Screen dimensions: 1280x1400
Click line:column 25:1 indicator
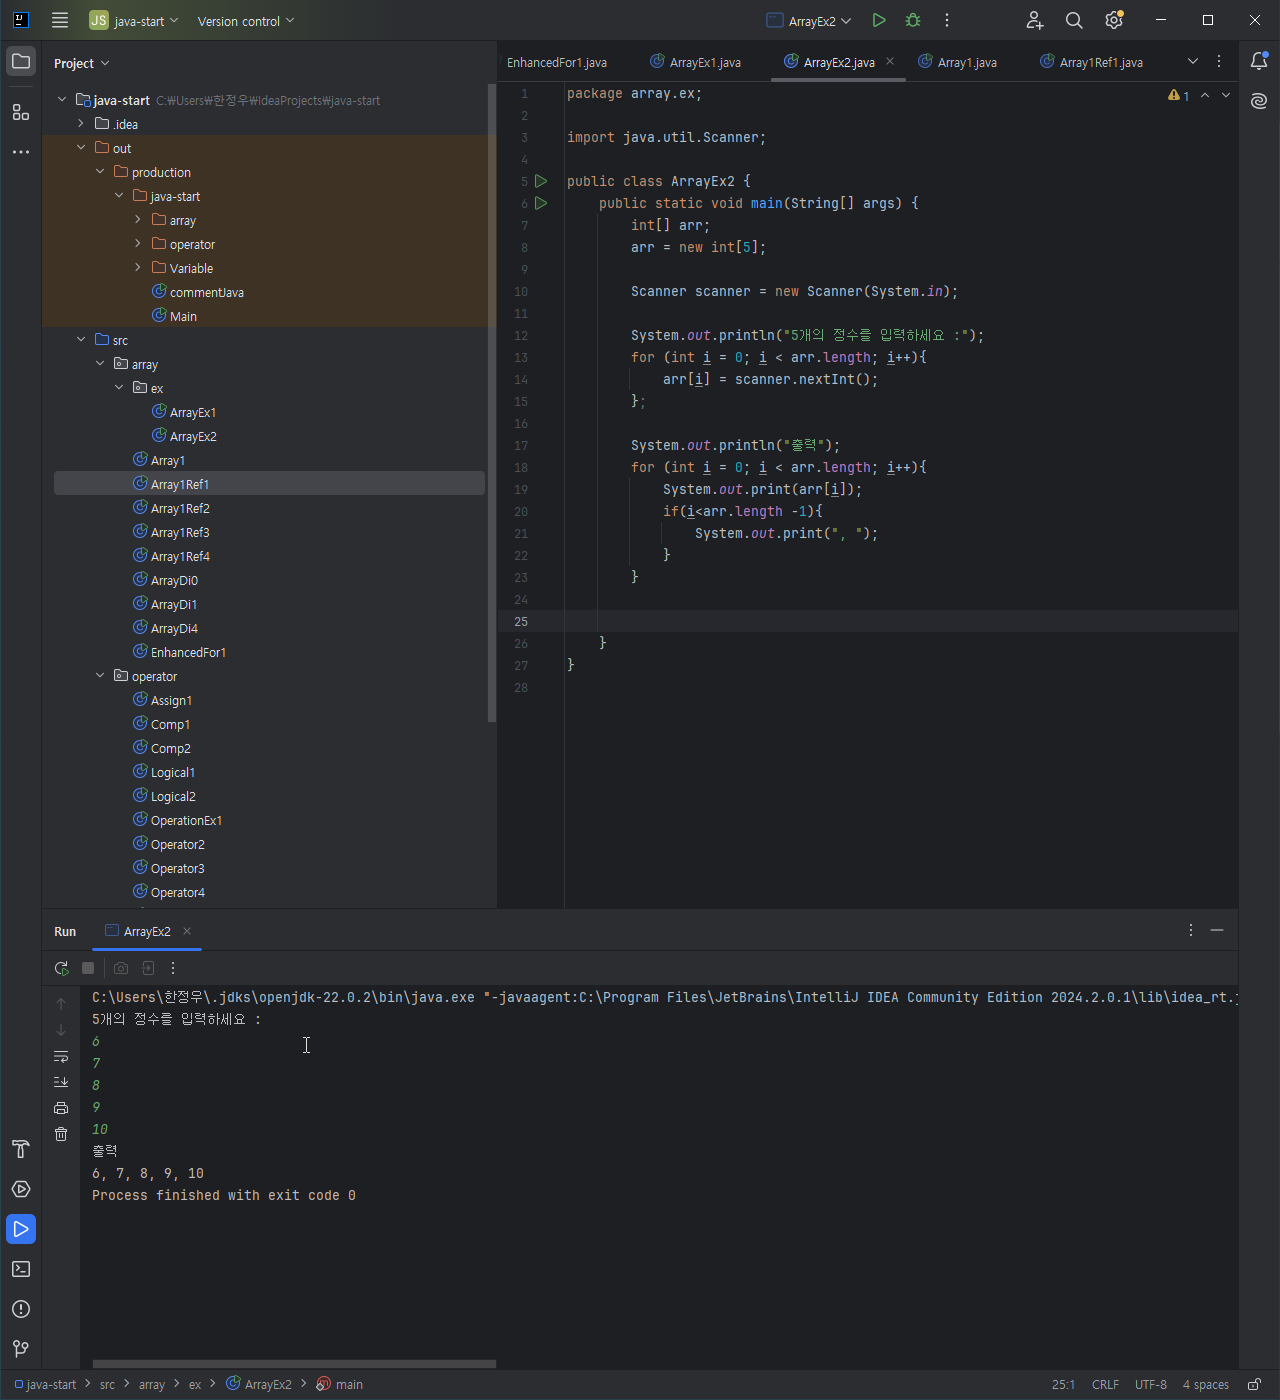pos(1063,1385)
